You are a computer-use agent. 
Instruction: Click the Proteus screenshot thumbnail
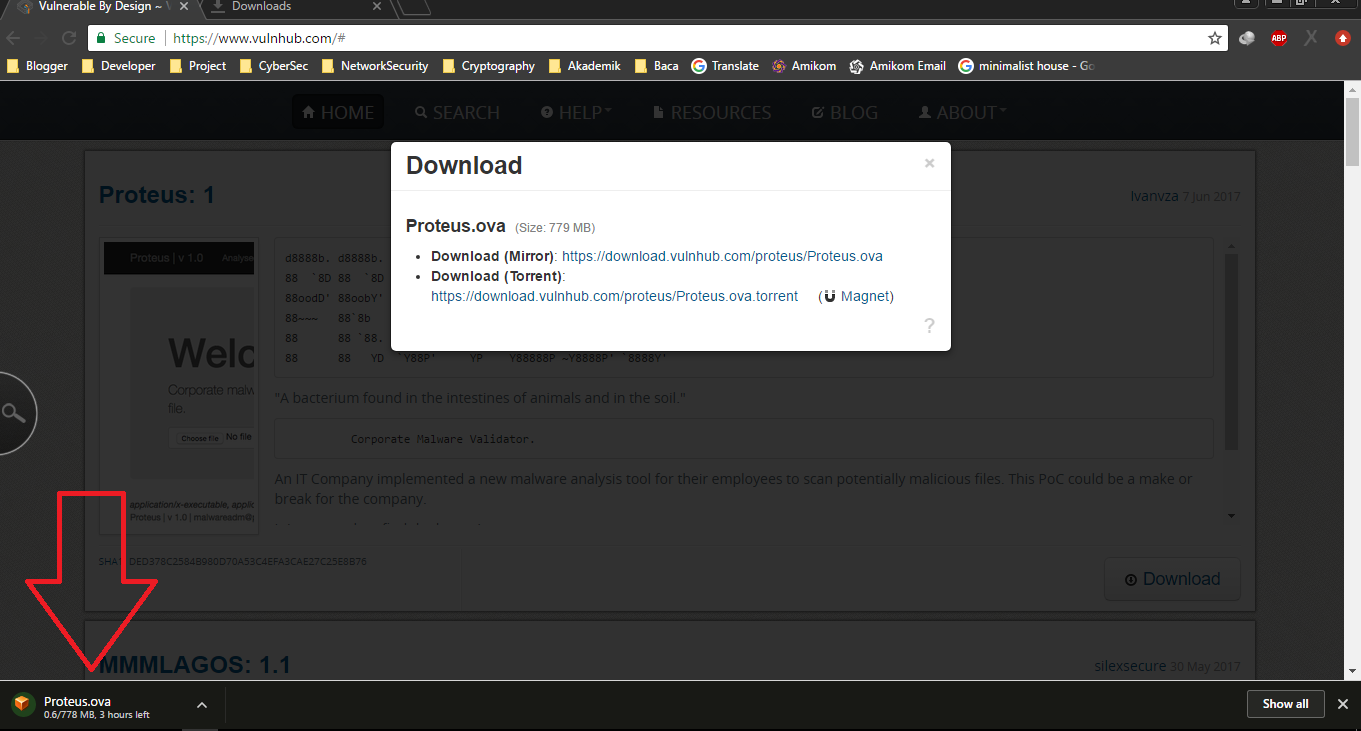point(180,385)
